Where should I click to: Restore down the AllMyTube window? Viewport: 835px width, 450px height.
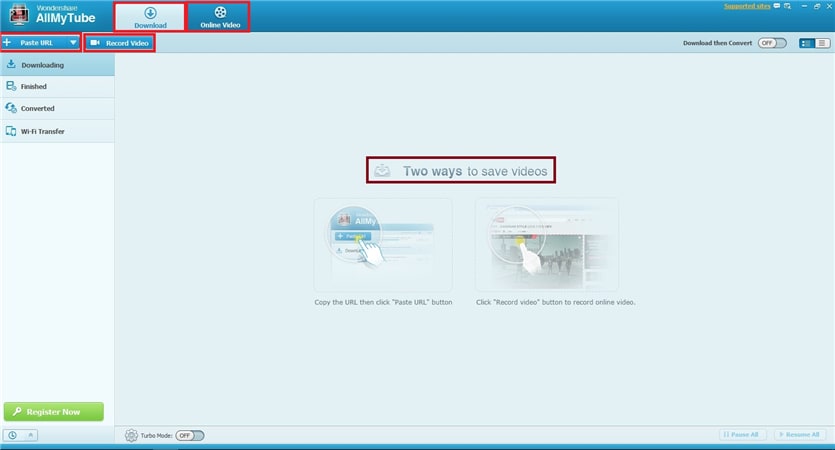point(817,6)
